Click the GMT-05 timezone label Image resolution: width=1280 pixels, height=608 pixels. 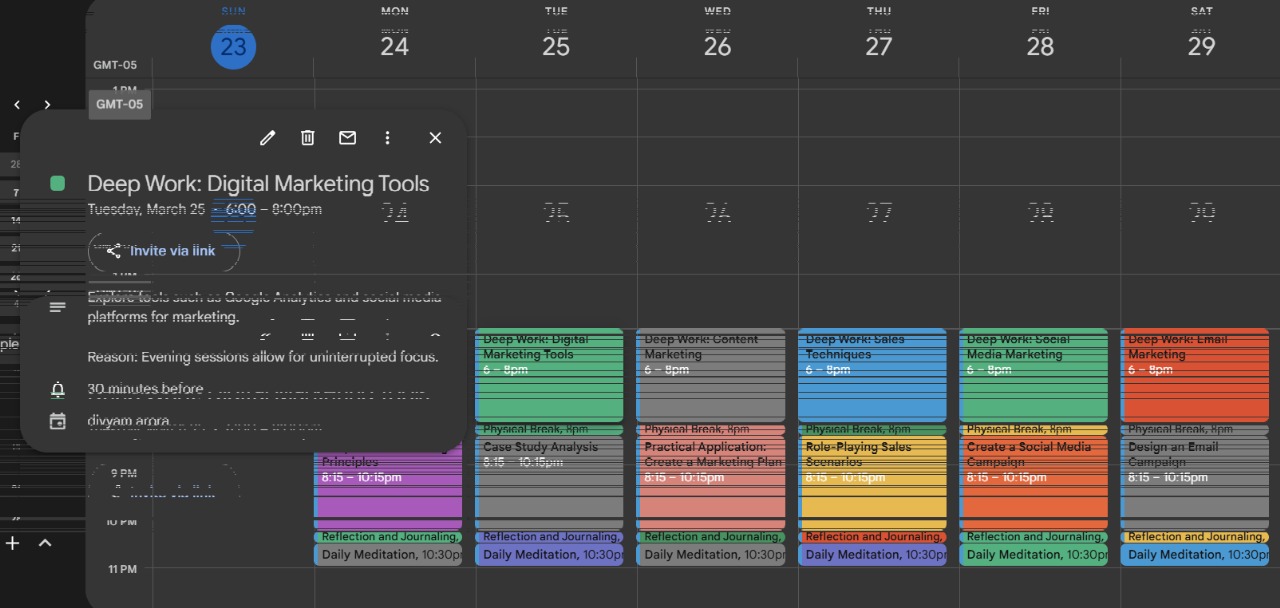click(x=119, y=104)
